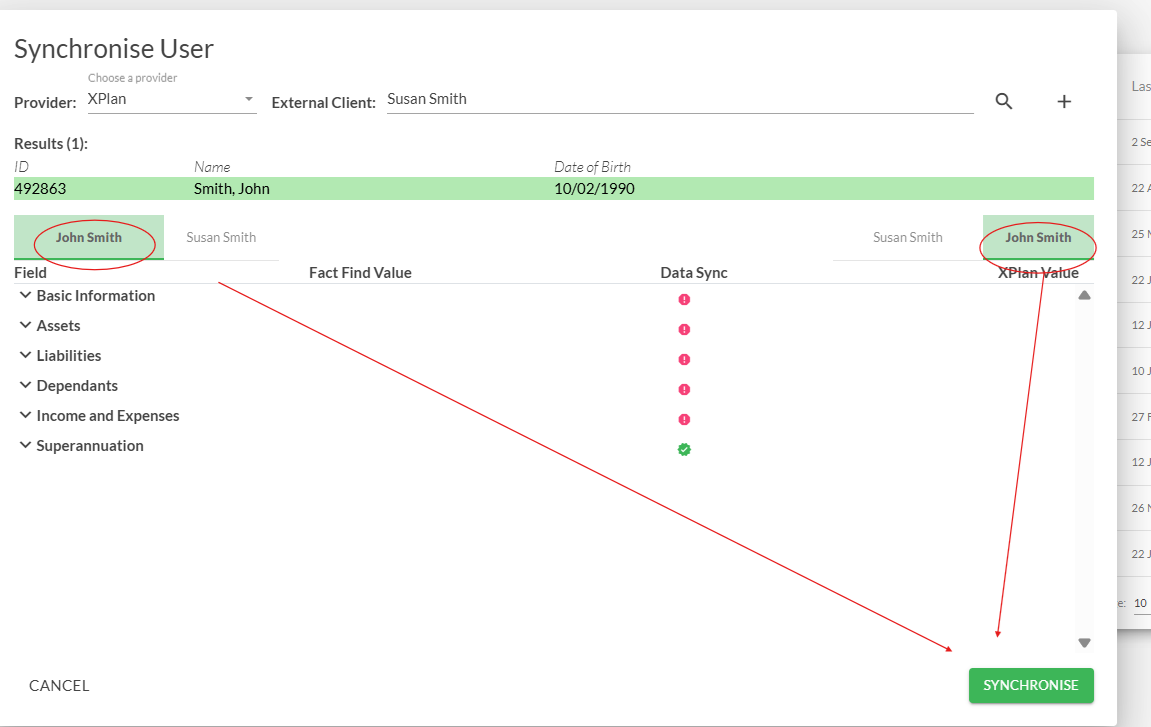Expand the Dependants section
Image resolution: width=1151 pixels, height=727 pixels.
pyautogui.click(x=25, y=386)
